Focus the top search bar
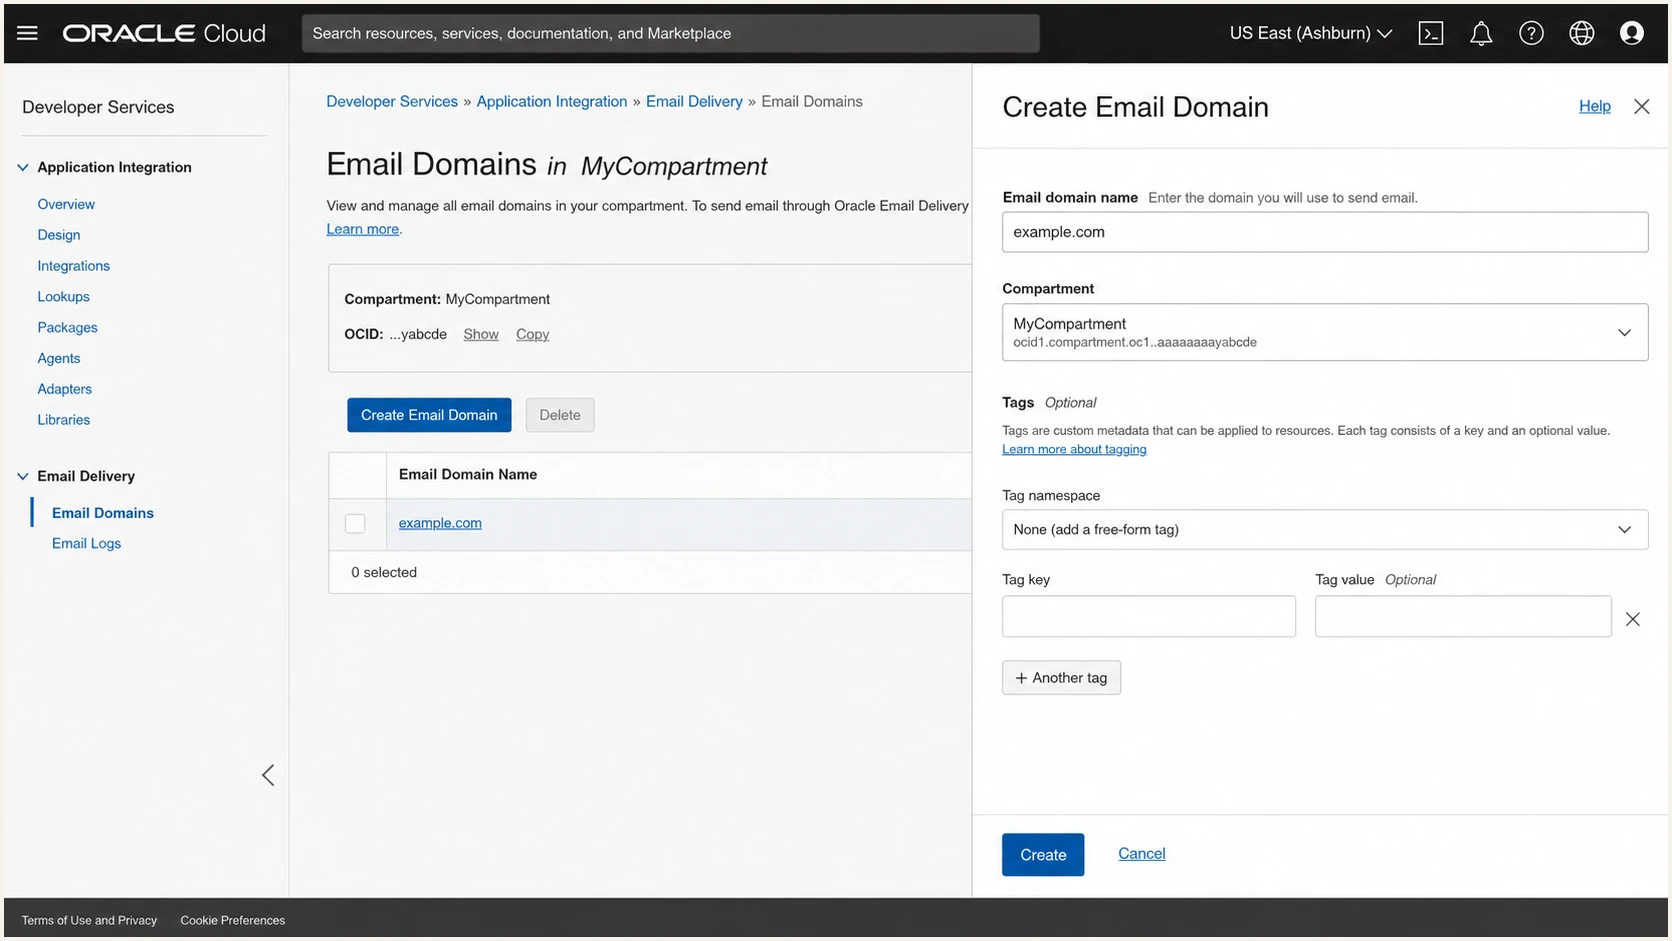The width and height of the screenshot is (1672, 941). coord(670,33)
